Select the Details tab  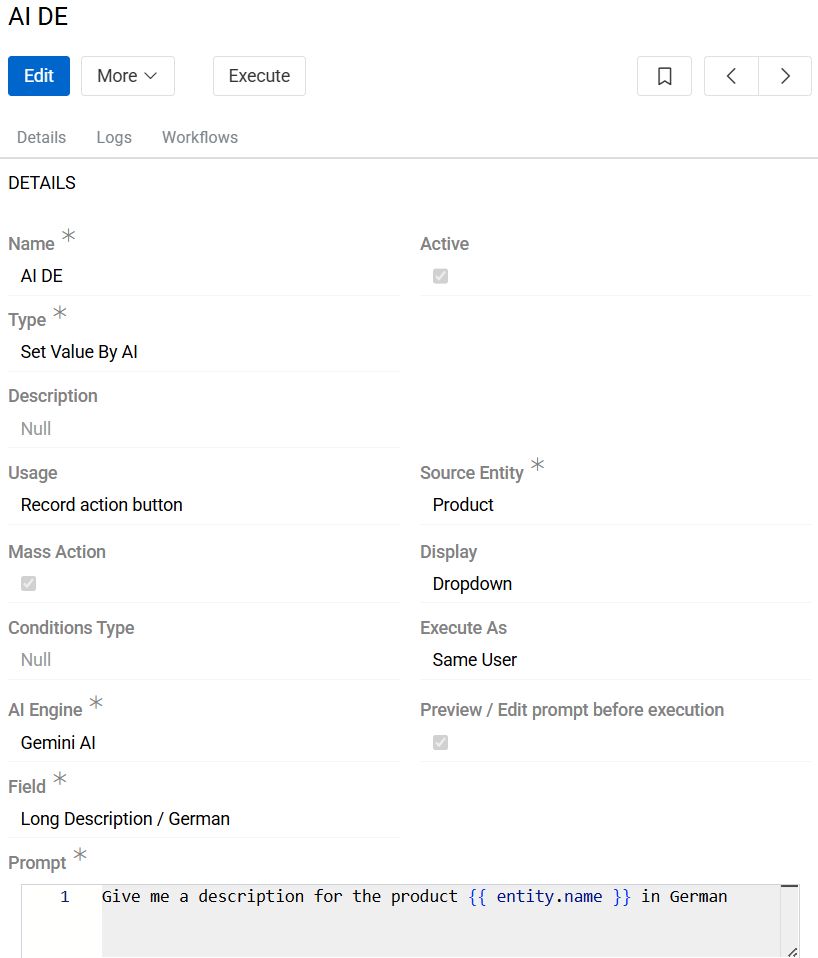tap(41, 138)
